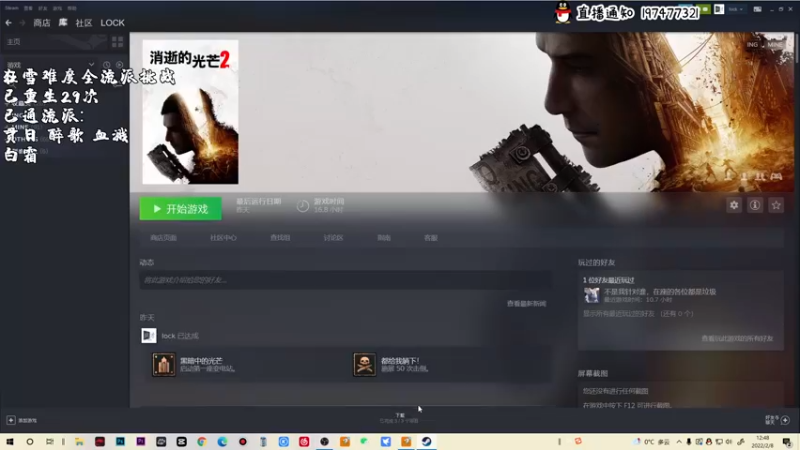Open the 查找组 find groups tab
This screenshot has width=800, height=450.
point(280,238)
